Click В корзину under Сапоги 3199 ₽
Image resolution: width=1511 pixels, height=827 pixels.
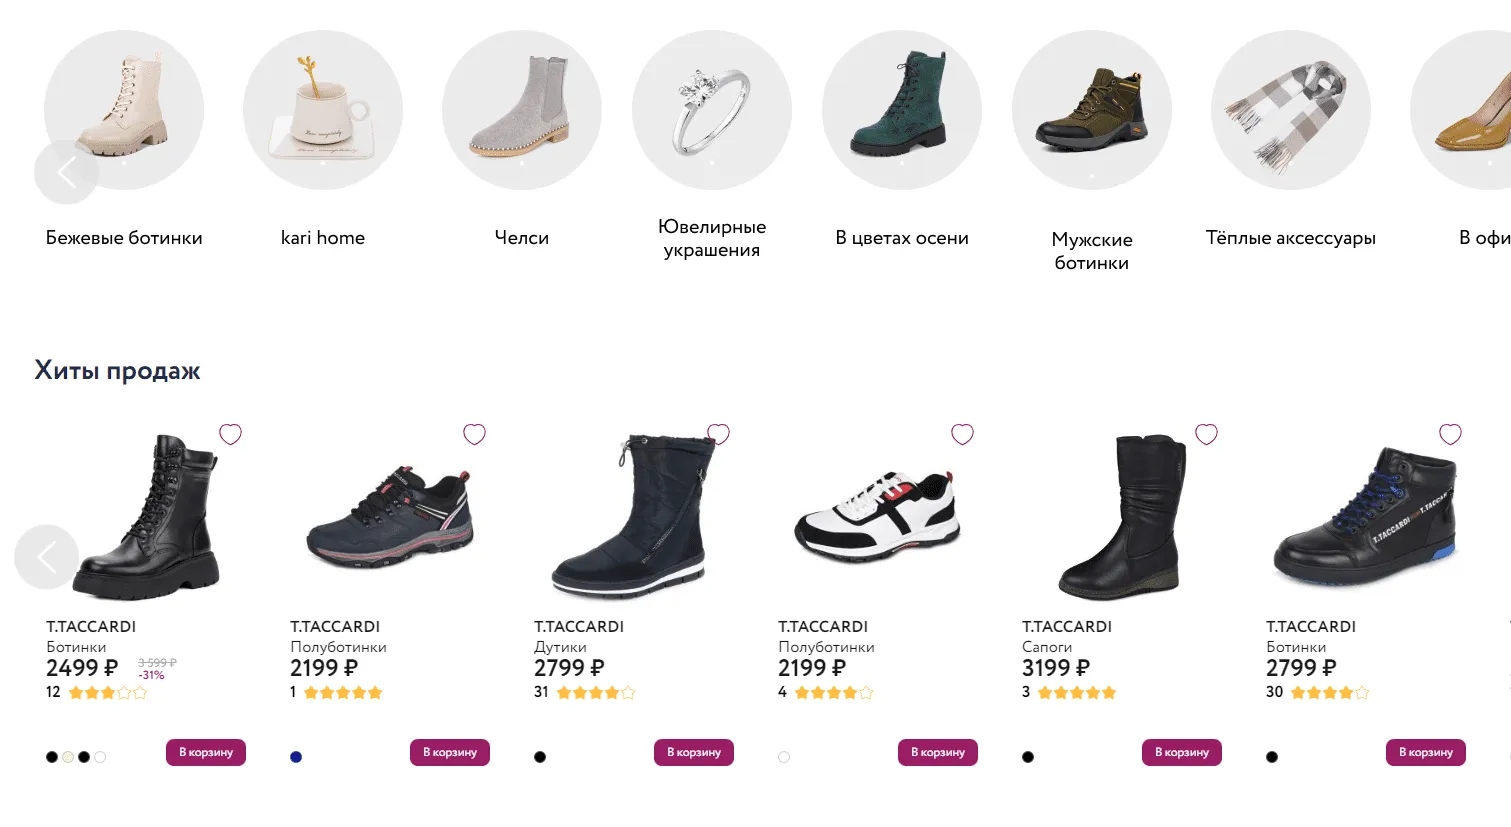coord(1181,752)
